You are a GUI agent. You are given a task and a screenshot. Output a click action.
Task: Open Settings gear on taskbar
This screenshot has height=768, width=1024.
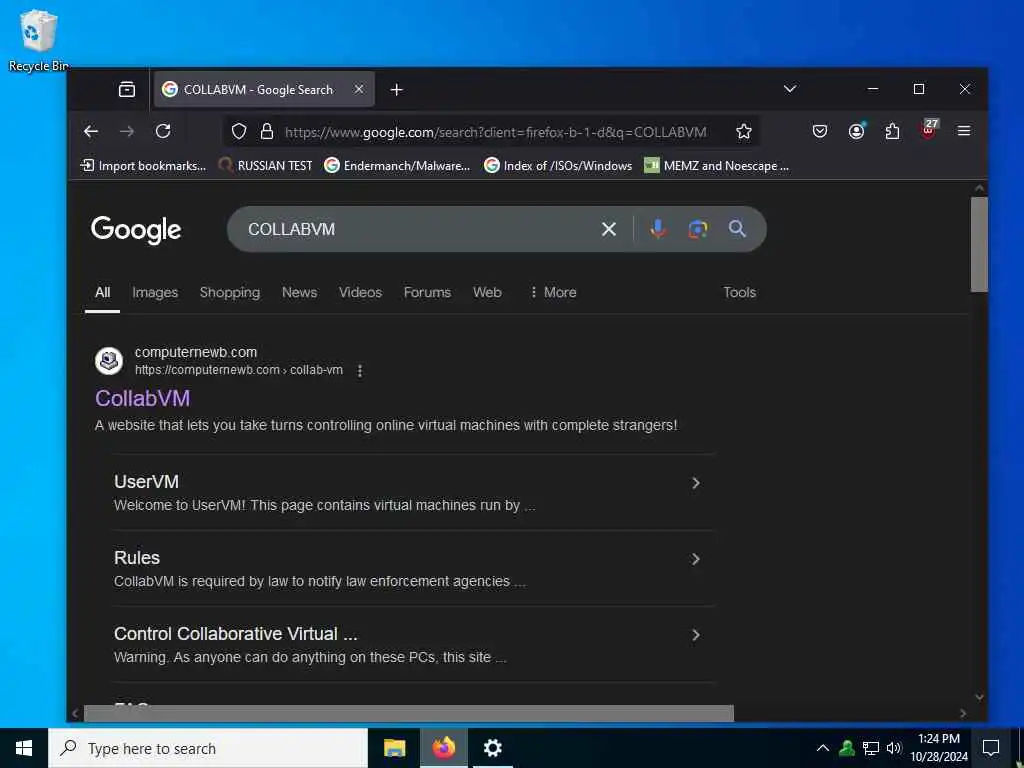[492, 748]
